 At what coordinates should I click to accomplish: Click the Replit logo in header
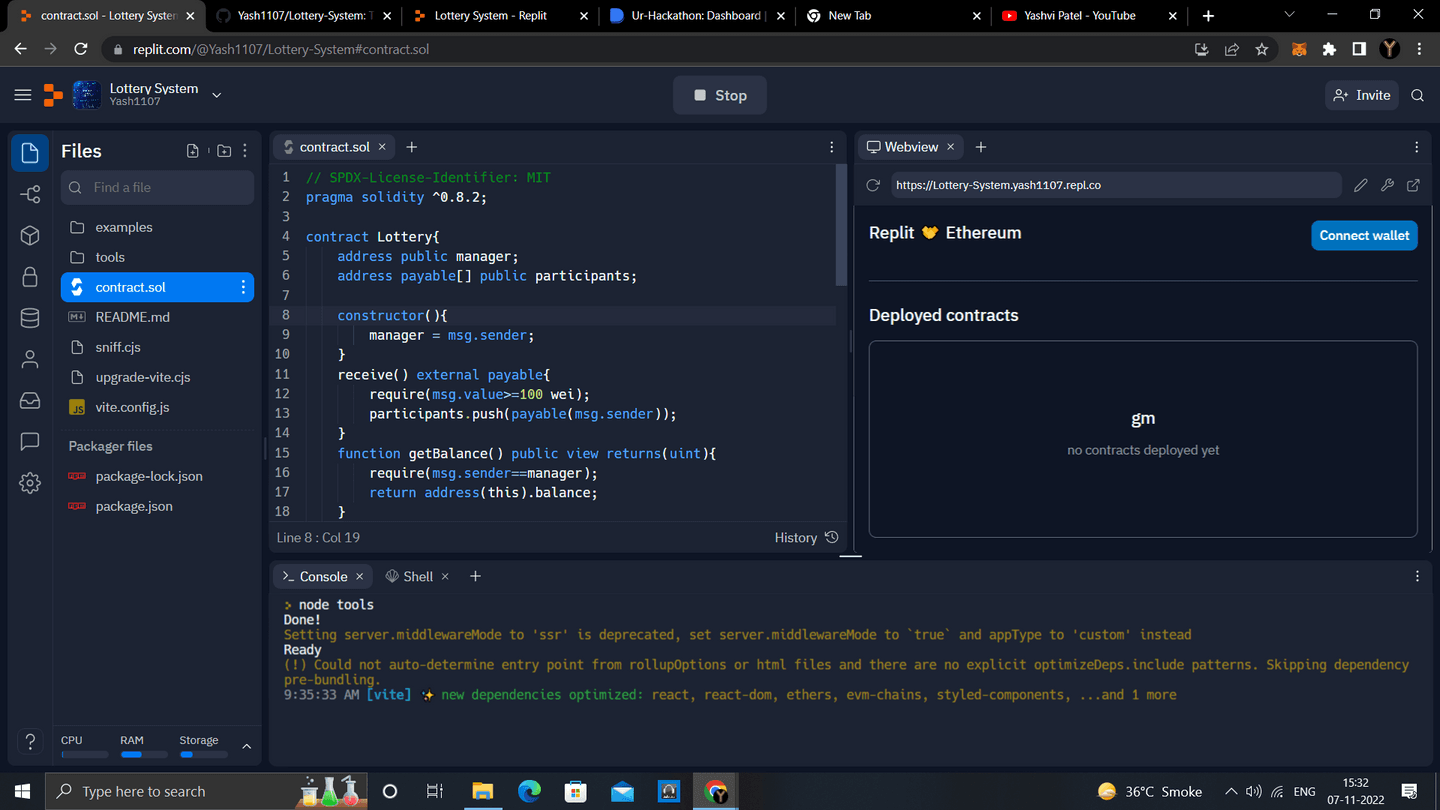coord(53,95)
